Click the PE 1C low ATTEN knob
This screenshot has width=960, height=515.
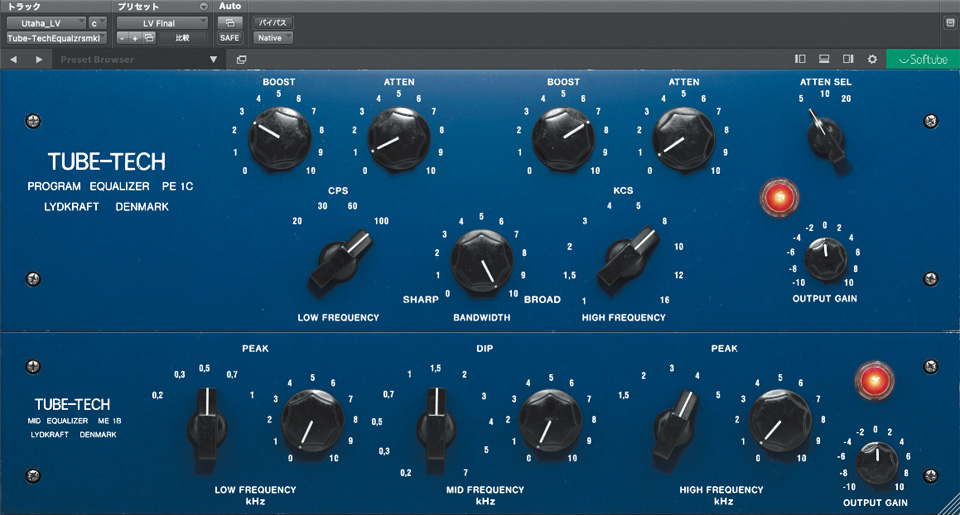tap(399, 138)
